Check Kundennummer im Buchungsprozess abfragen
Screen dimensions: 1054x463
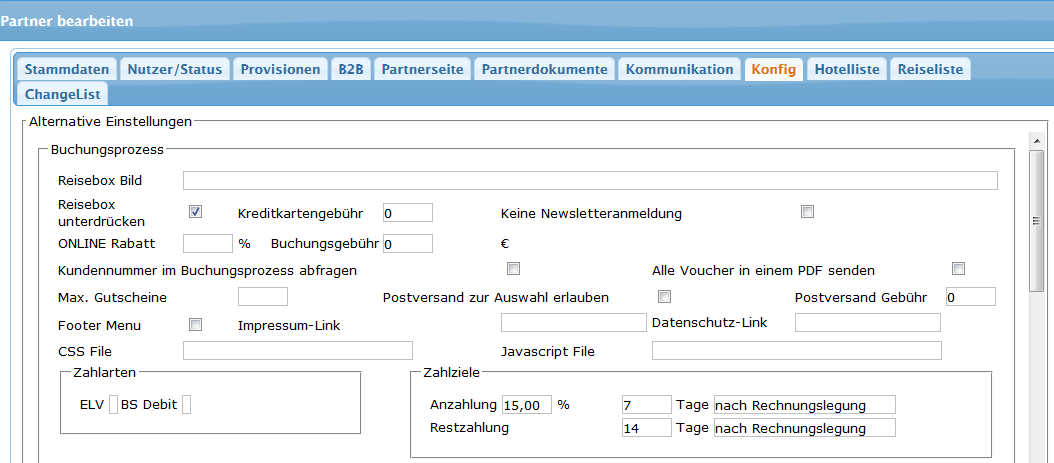(x=514, y=268)
